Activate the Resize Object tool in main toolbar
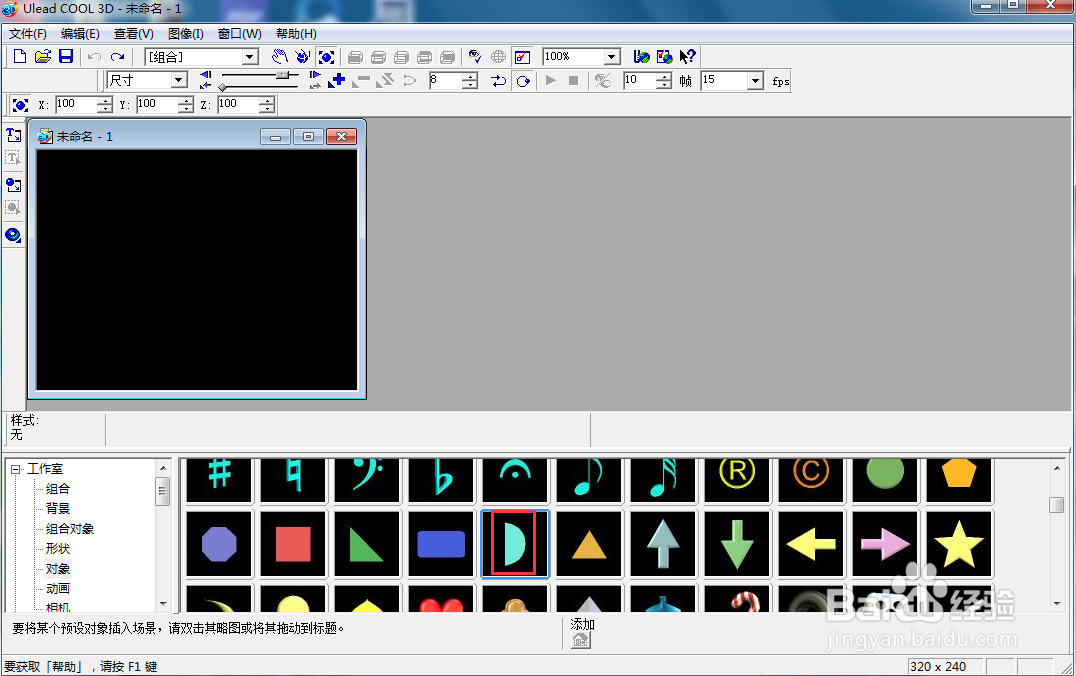This screenshot has height=676, width=1076. pos(327,57)
